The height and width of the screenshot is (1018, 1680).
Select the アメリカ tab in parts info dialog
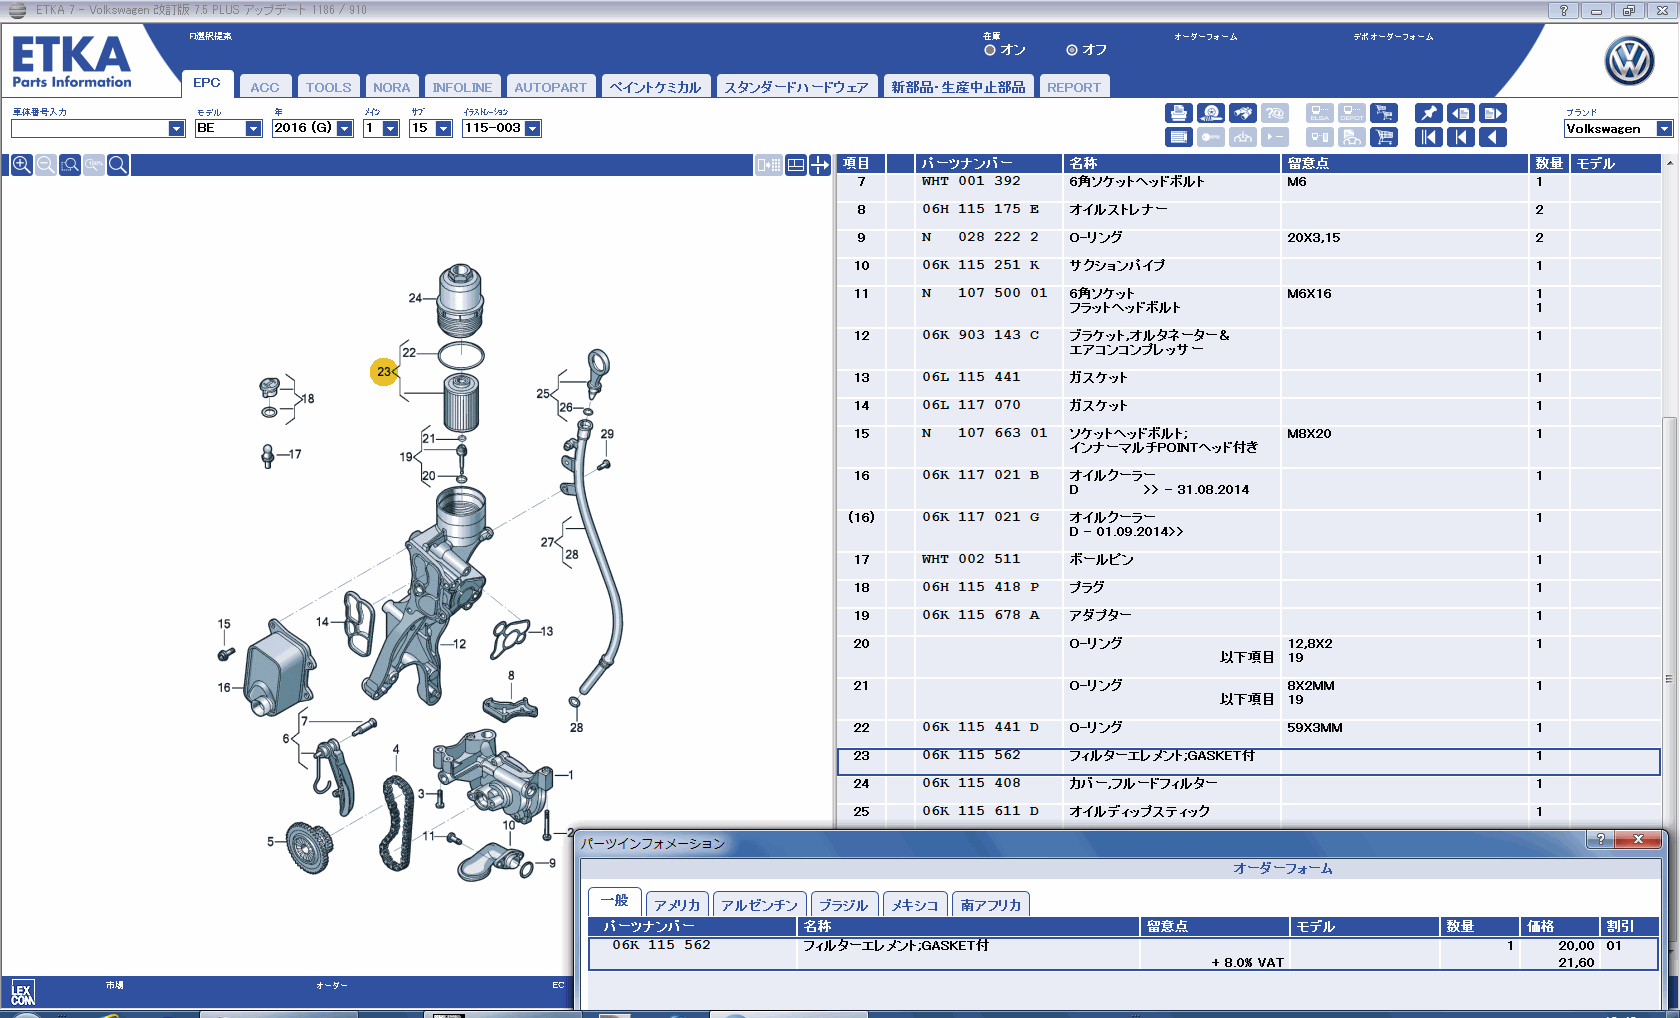point(677,905)
